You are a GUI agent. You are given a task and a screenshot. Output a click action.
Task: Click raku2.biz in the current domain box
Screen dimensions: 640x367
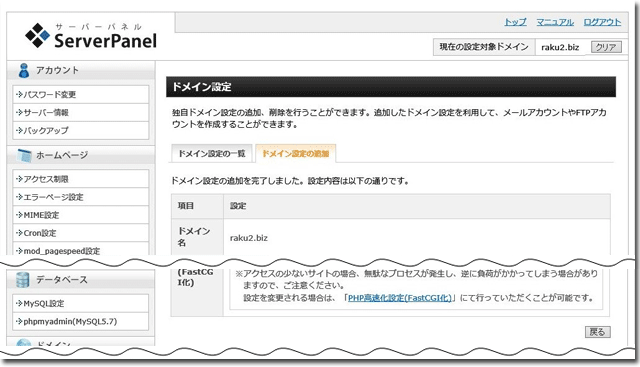pos(560,47)
